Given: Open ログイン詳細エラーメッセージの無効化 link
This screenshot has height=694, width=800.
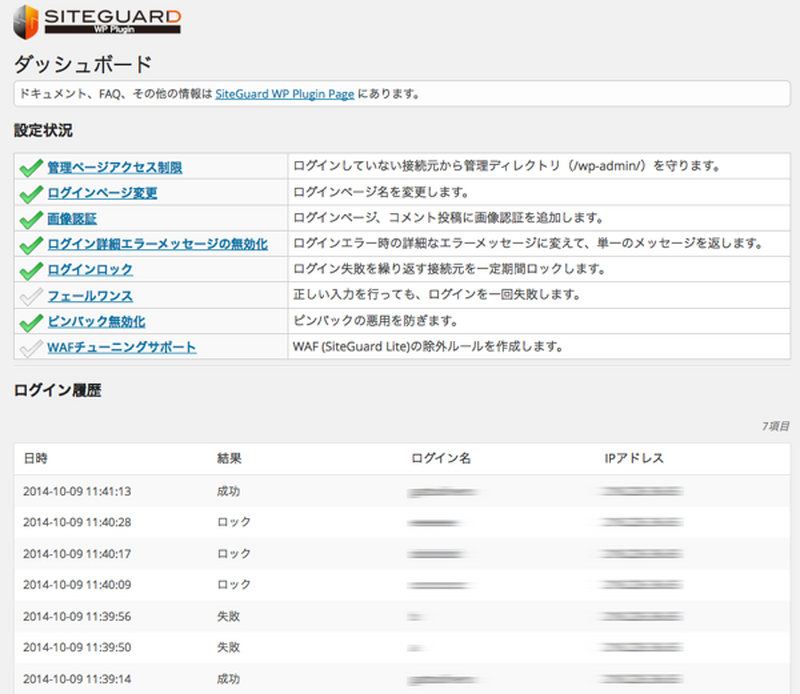Looking at the screenshot, I should 157,244.
